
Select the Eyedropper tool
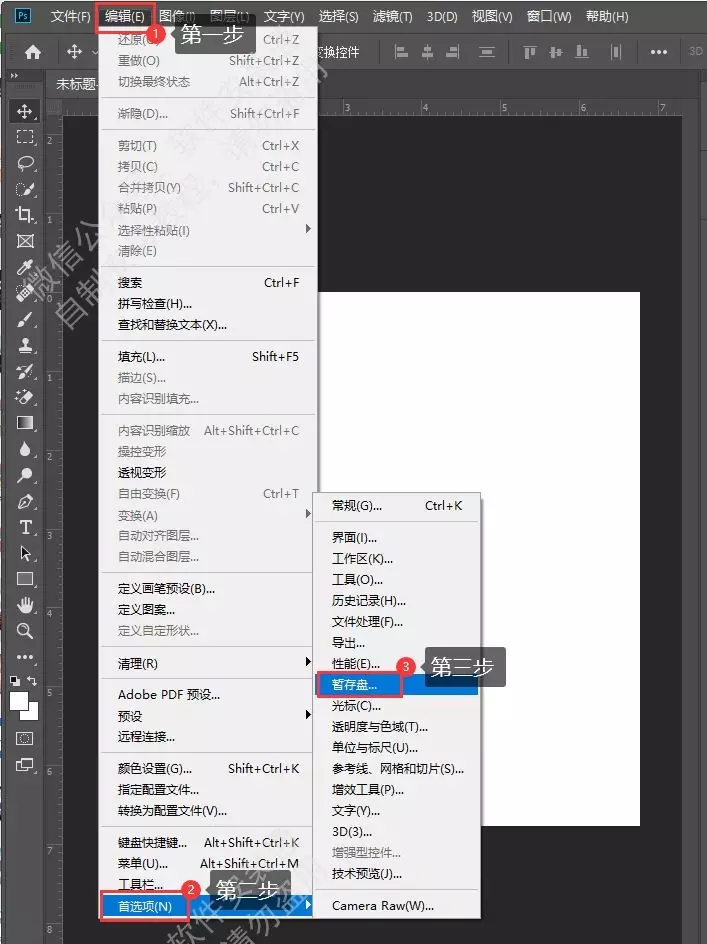[x=25, y=267]
